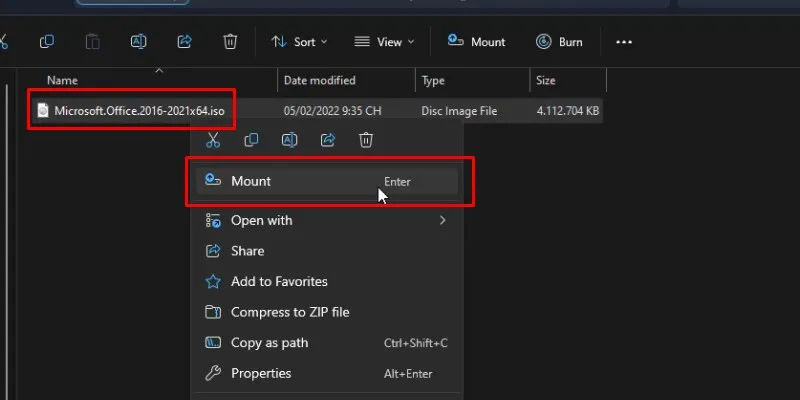The height and width of the screenshot is (400, 800).
Task: Click the Copy icon in the context menu
Action: [251, 140]
